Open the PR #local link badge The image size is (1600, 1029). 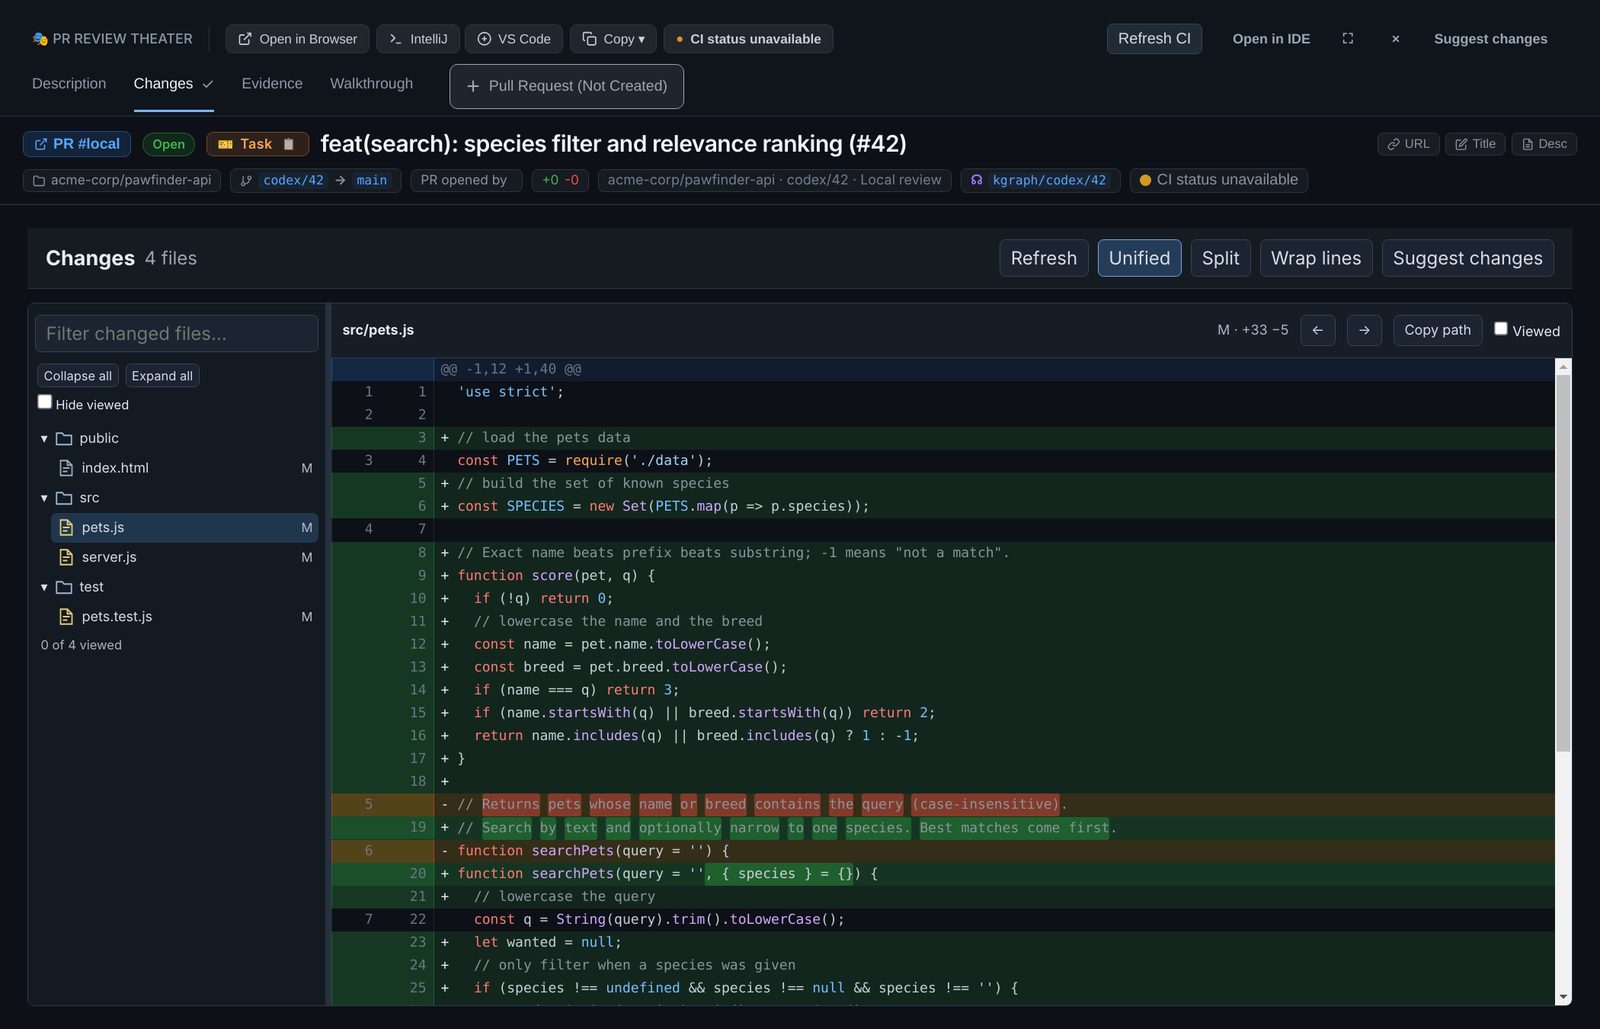tap(77, 144)
